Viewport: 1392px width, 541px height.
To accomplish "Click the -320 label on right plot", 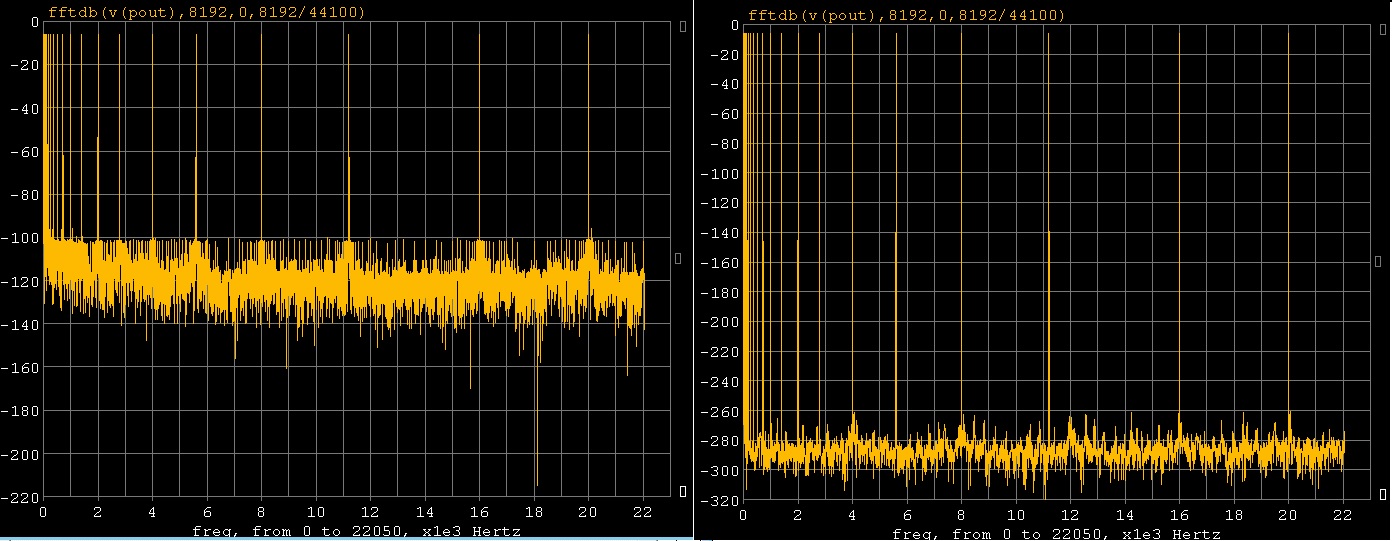I will click(x=721, y=499).
